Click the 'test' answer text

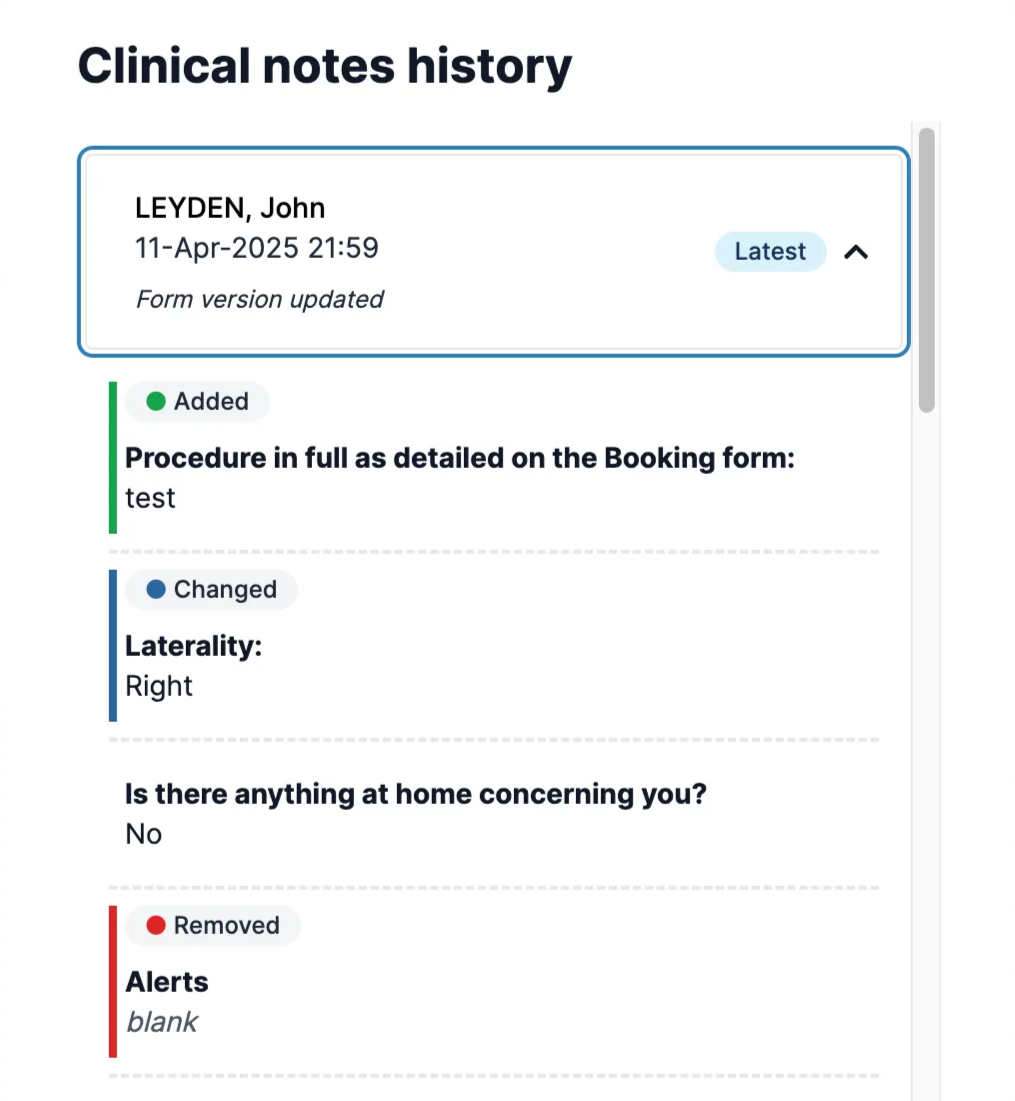click(150, 498)
